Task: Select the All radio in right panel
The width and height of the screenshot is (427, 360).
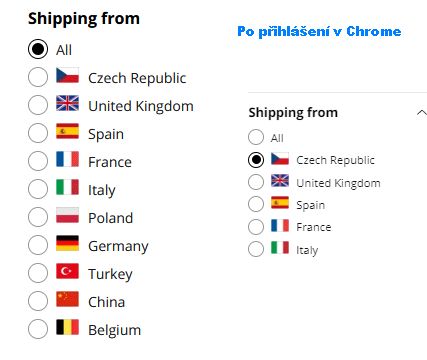Action: 256,137
